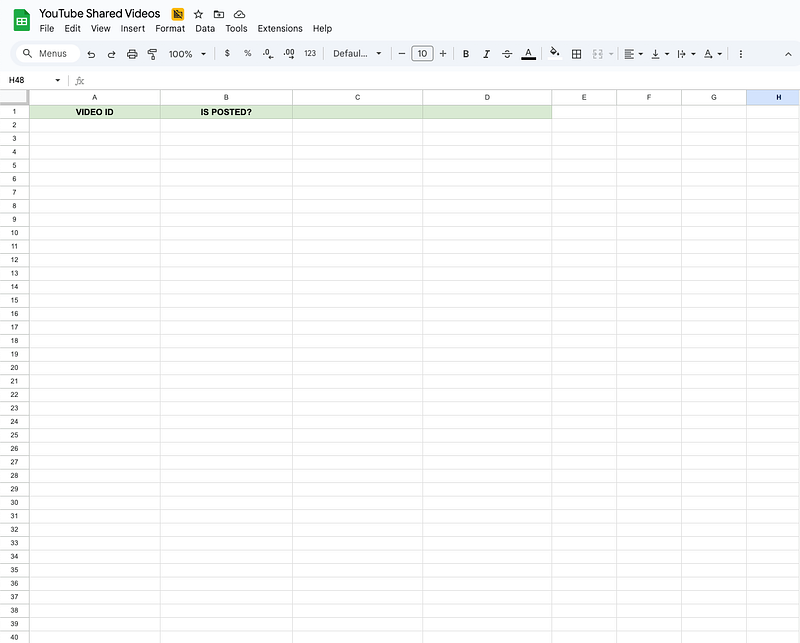
Task: Format as currency with dollar icon
Action: point(227,54)
